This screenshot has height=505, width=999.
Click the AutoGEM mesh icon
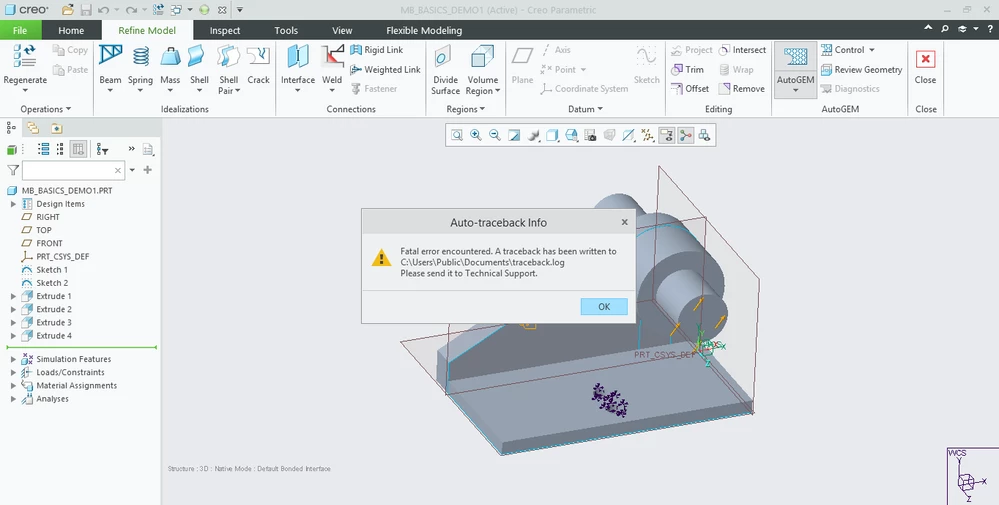click(x=795, y=57)
